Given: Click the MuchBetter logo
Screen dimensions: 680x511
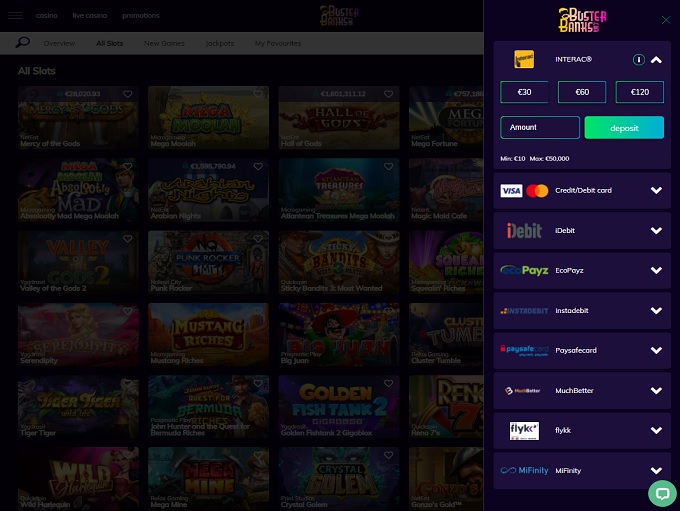Looking at the screenshot, I should pyautogui.click(x=523, y=390).
